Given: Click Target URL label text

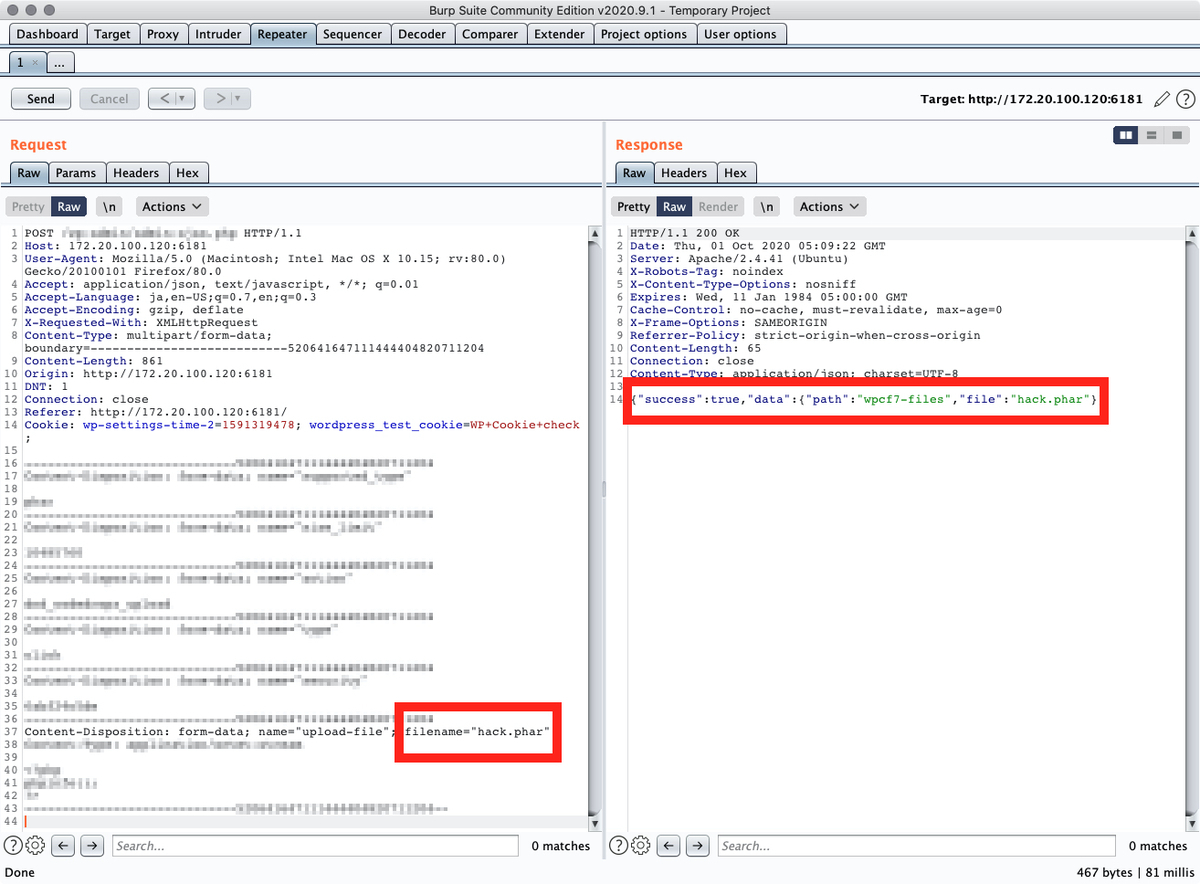Looking at the screenshot, I should (1031, 99).
